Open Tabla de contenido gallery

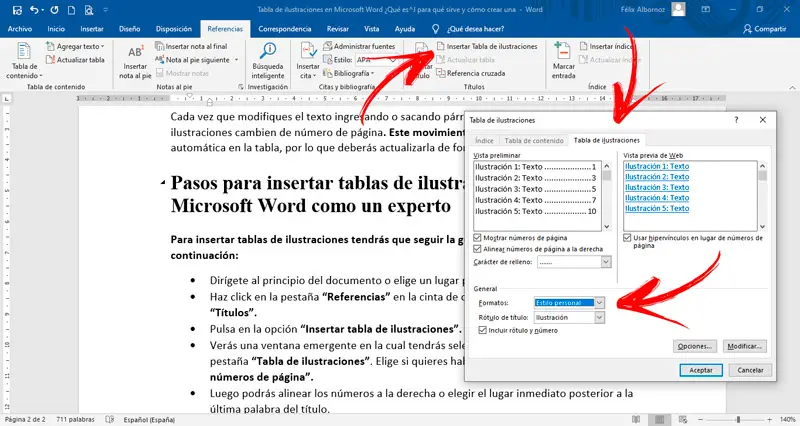coord(24,61)
